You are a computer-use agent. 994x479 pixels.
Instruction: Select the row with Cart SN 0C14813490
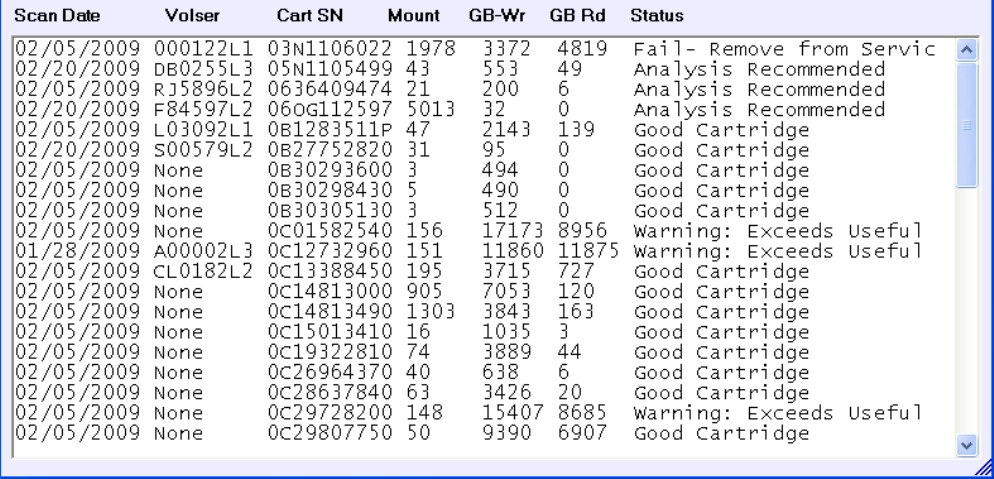click(x=484, y=312)
